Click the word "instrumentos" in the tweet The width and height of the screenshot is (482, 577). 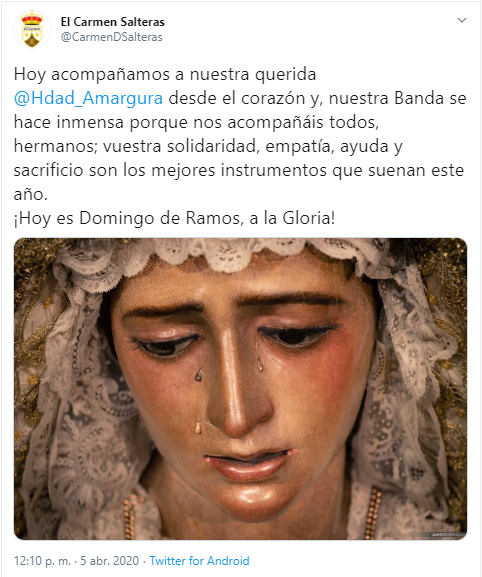[273, 170]
